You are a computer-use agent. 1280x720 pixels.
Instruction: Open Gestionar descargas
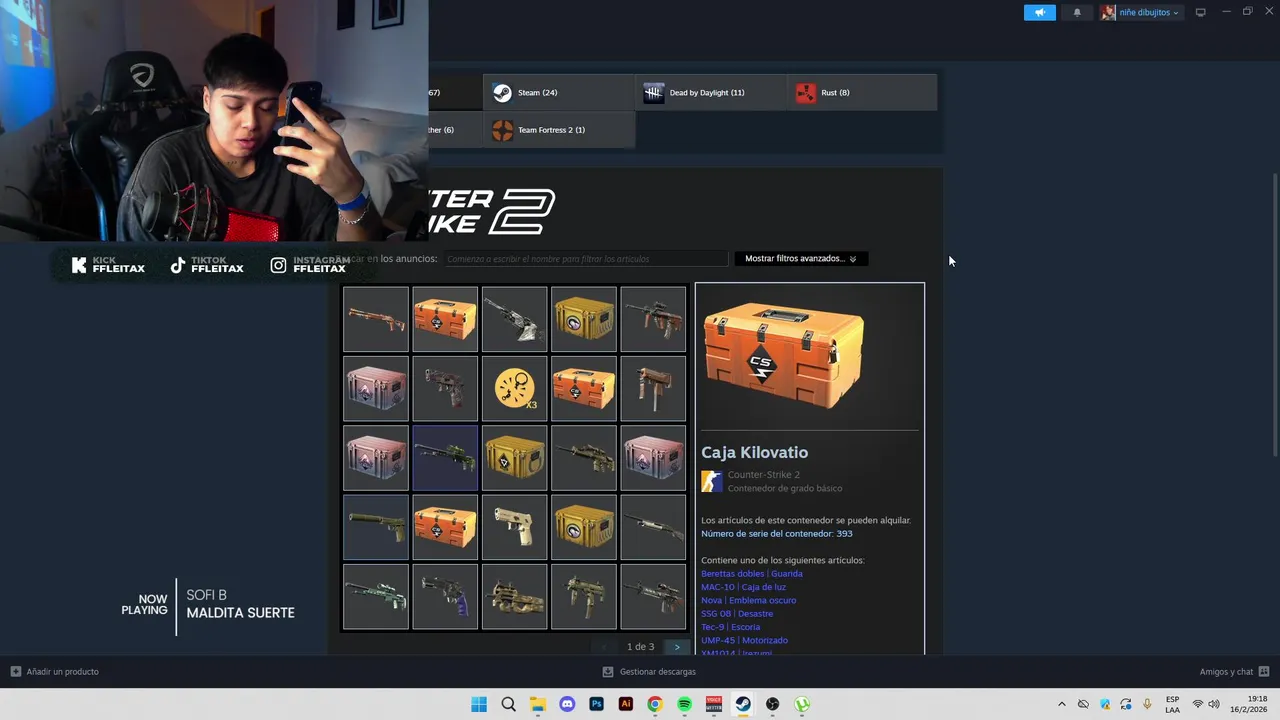point(649,672)
